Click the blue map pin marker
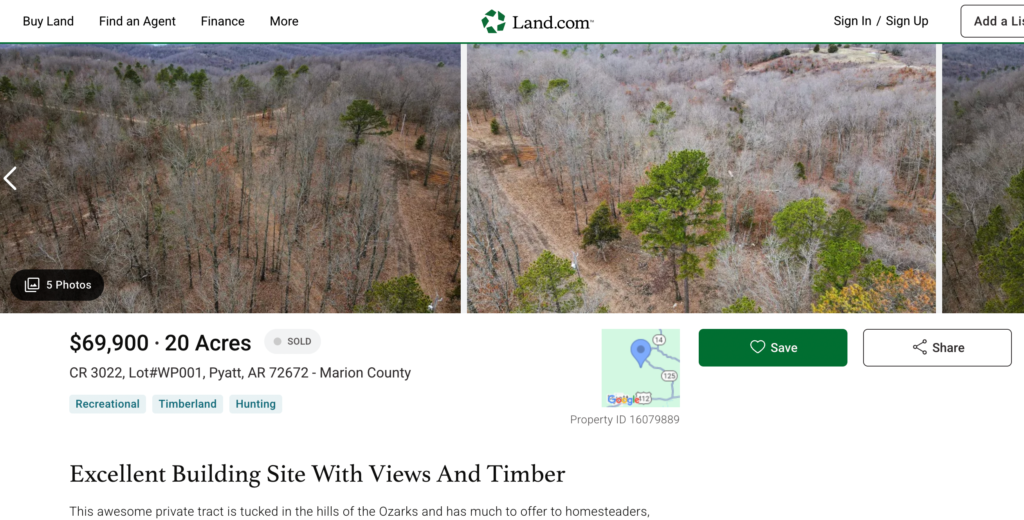 click(641, 353)
